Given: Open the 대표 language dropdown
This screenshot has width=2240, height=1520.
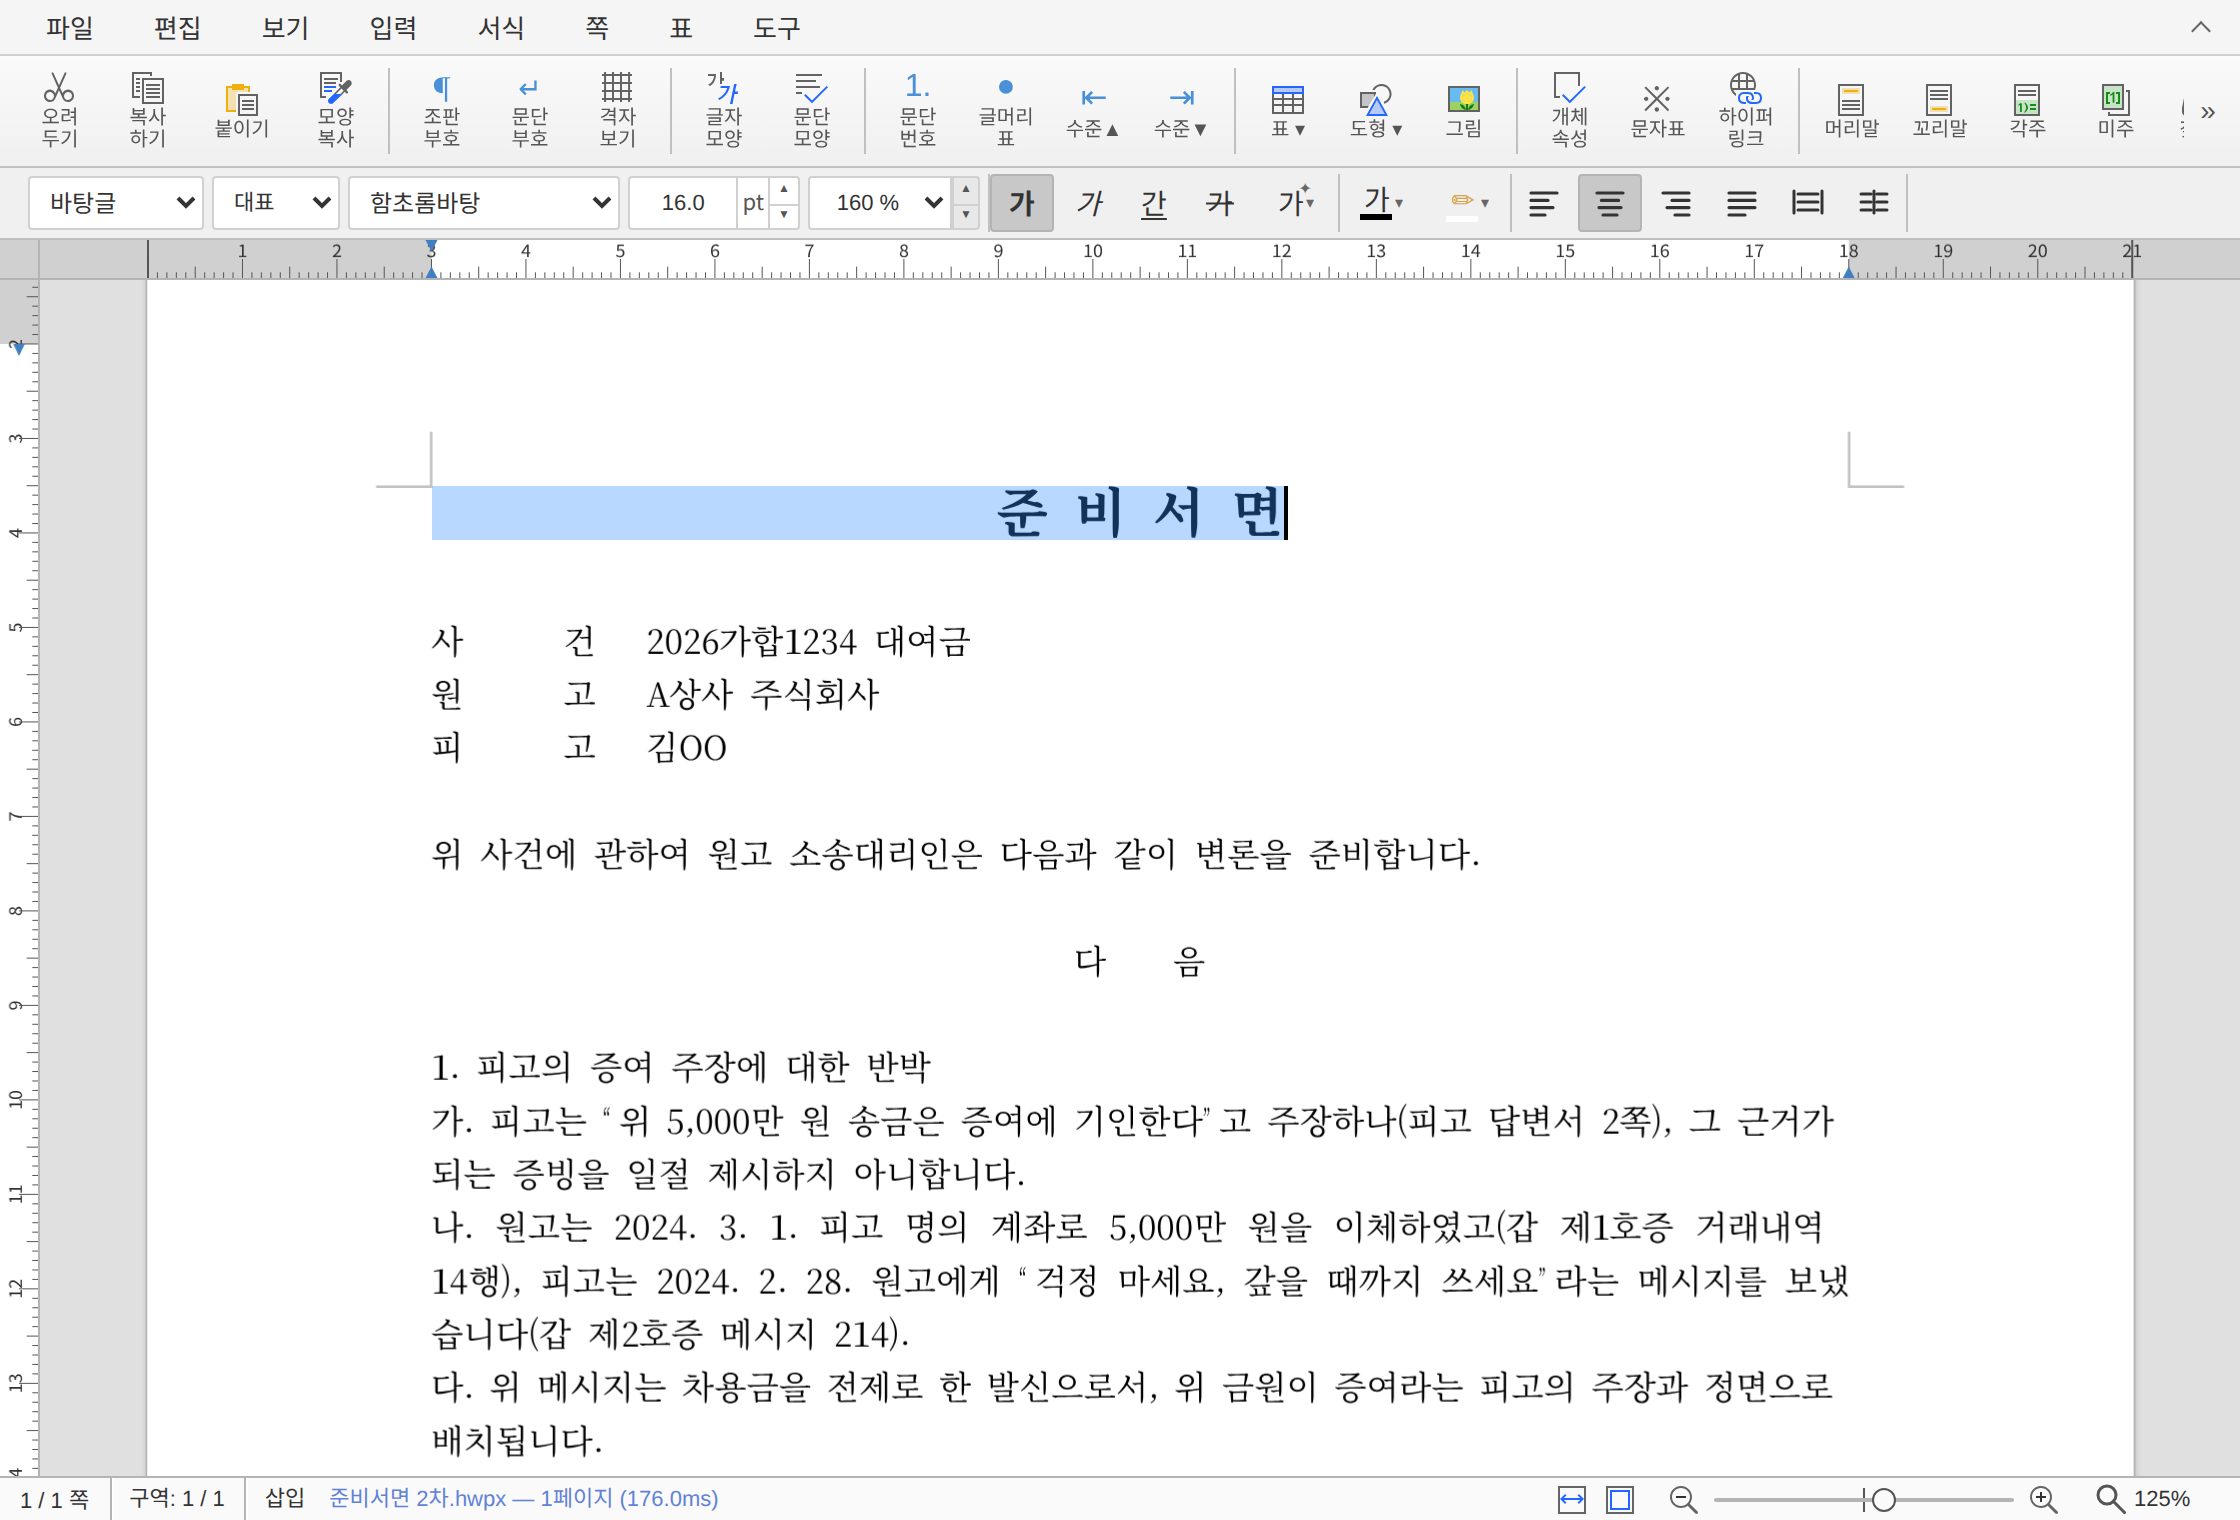Looking at the screenshot, I should click(276, 203).
